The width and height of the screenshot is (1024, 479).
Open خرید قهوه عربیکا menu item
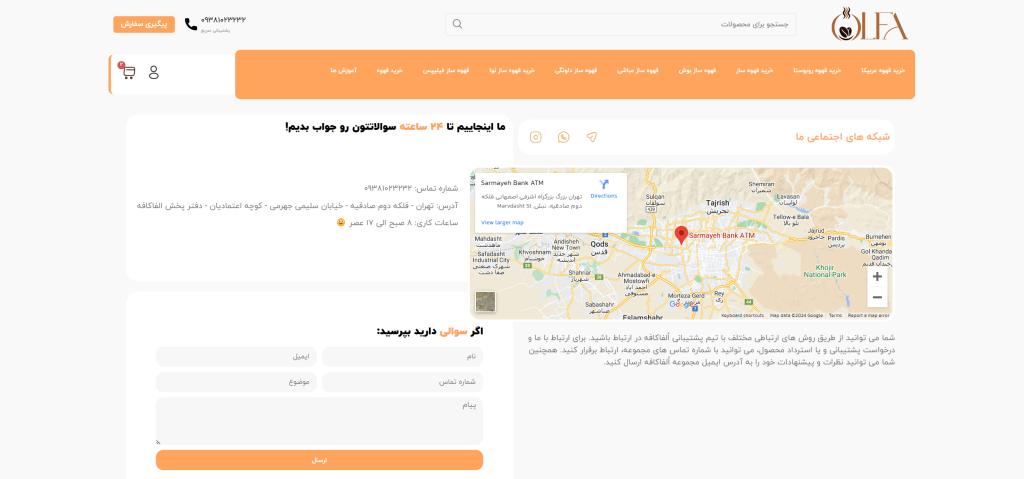(884, 69)
